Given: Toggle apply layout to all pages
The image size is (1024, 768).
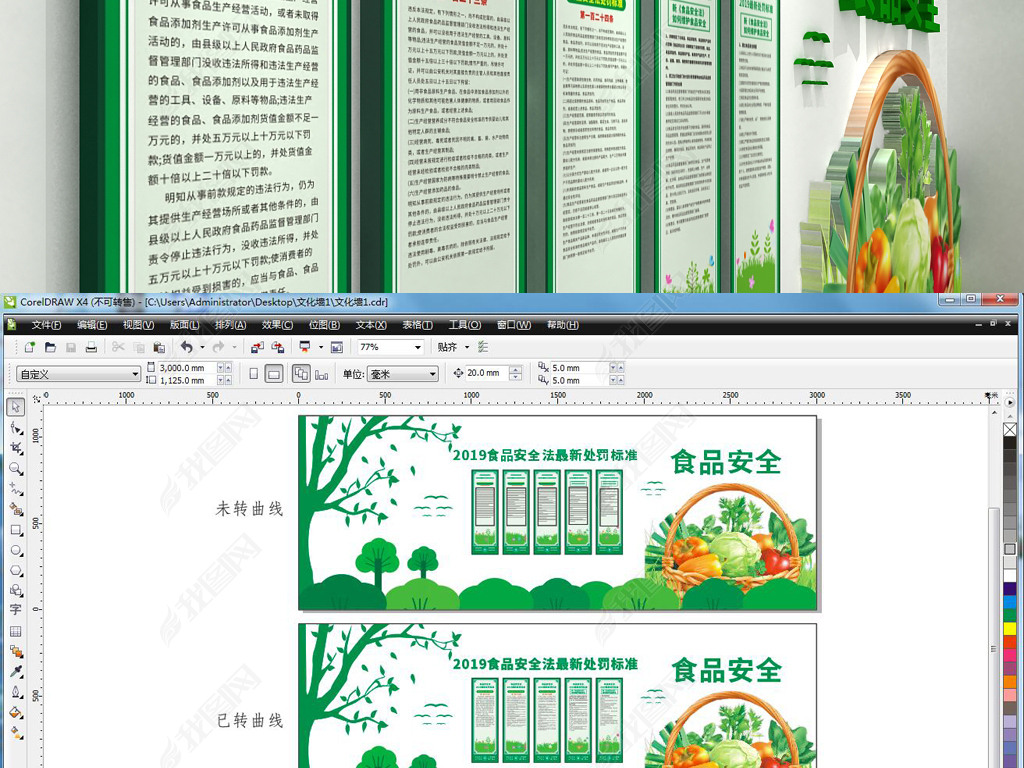Looking at the screenshot, I should (x=300, y=374).
